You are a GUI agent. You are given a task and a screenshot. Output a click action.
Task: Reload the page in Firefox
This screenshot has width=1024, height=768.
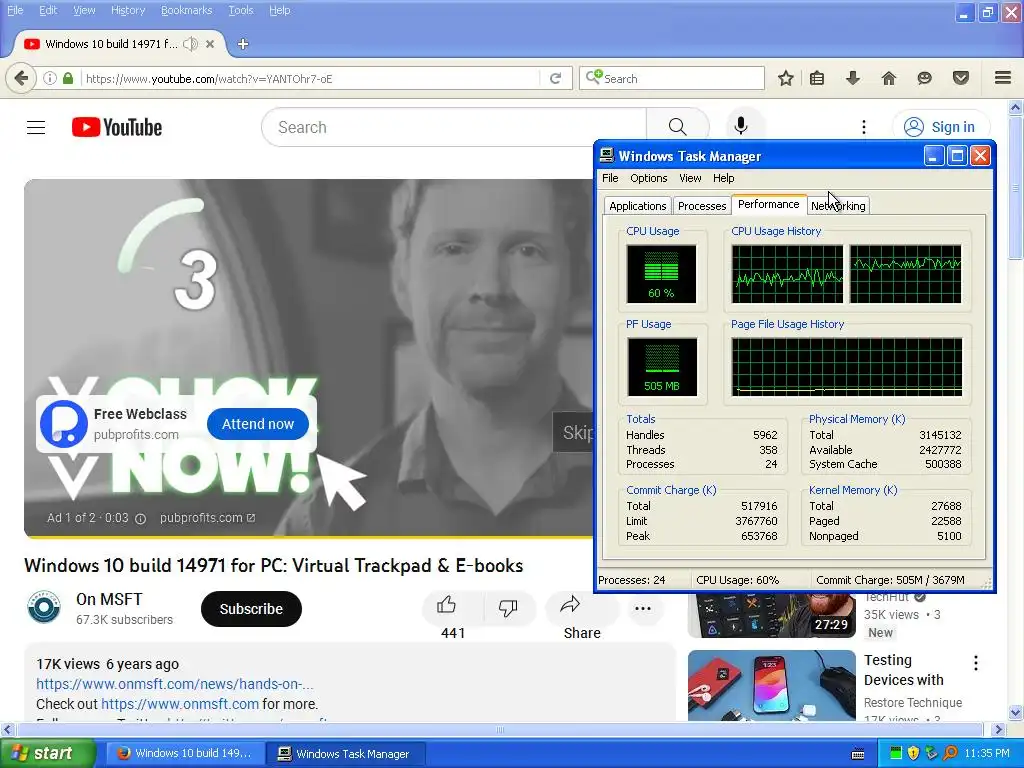(556, 78)
